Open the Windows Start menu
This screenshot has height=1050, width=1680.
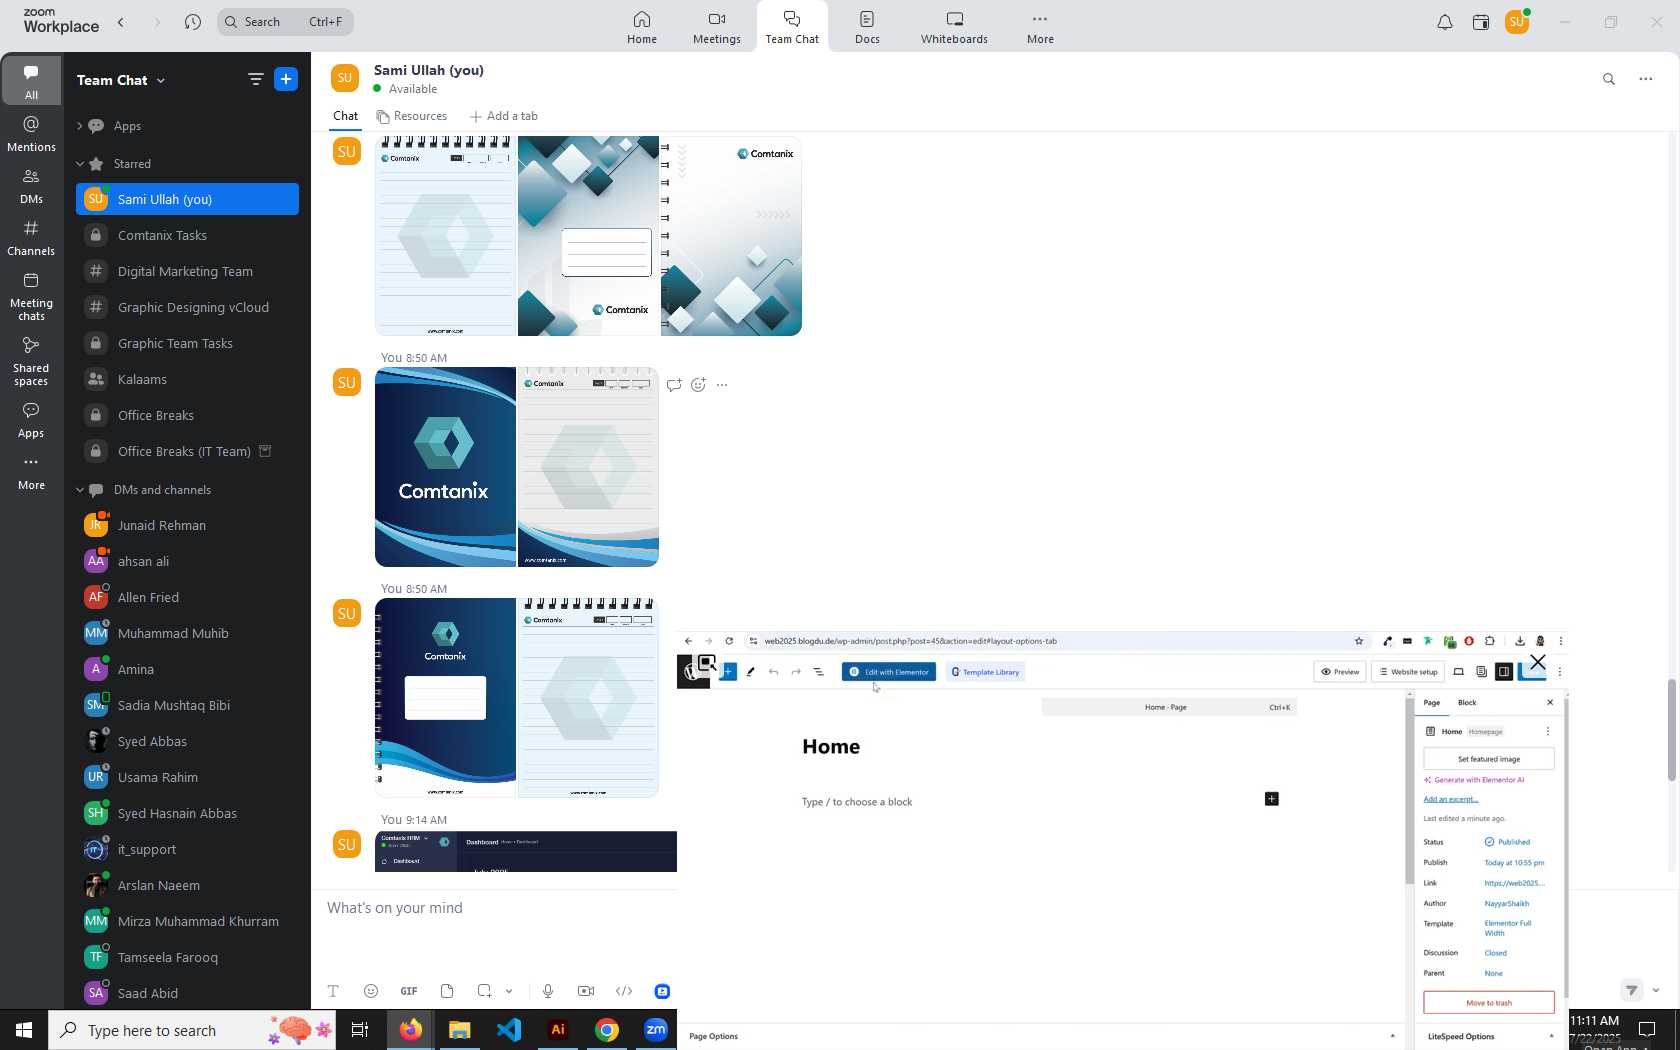point(24,1030)
